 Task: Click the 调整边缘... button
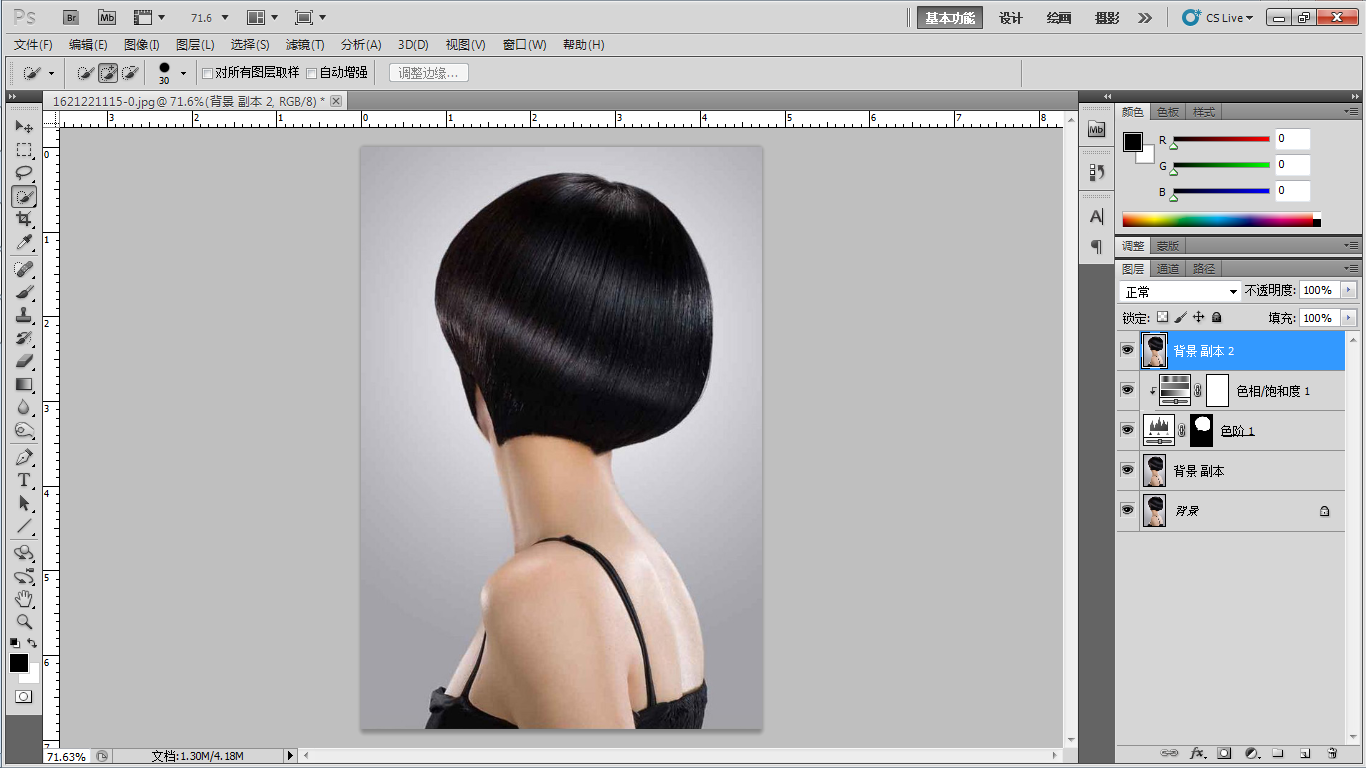click(x=428, y=73)
